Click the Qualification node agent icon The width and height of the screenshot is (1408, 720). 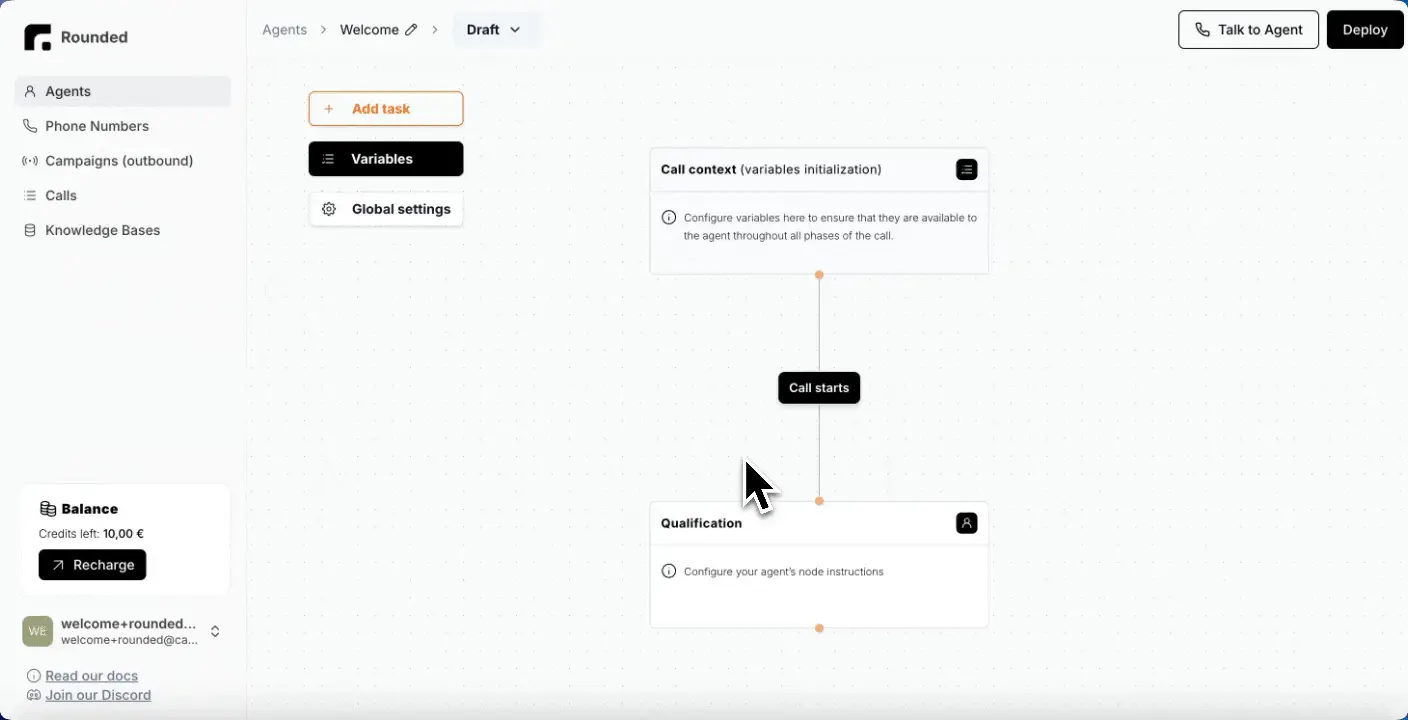(x=966, y=523)
